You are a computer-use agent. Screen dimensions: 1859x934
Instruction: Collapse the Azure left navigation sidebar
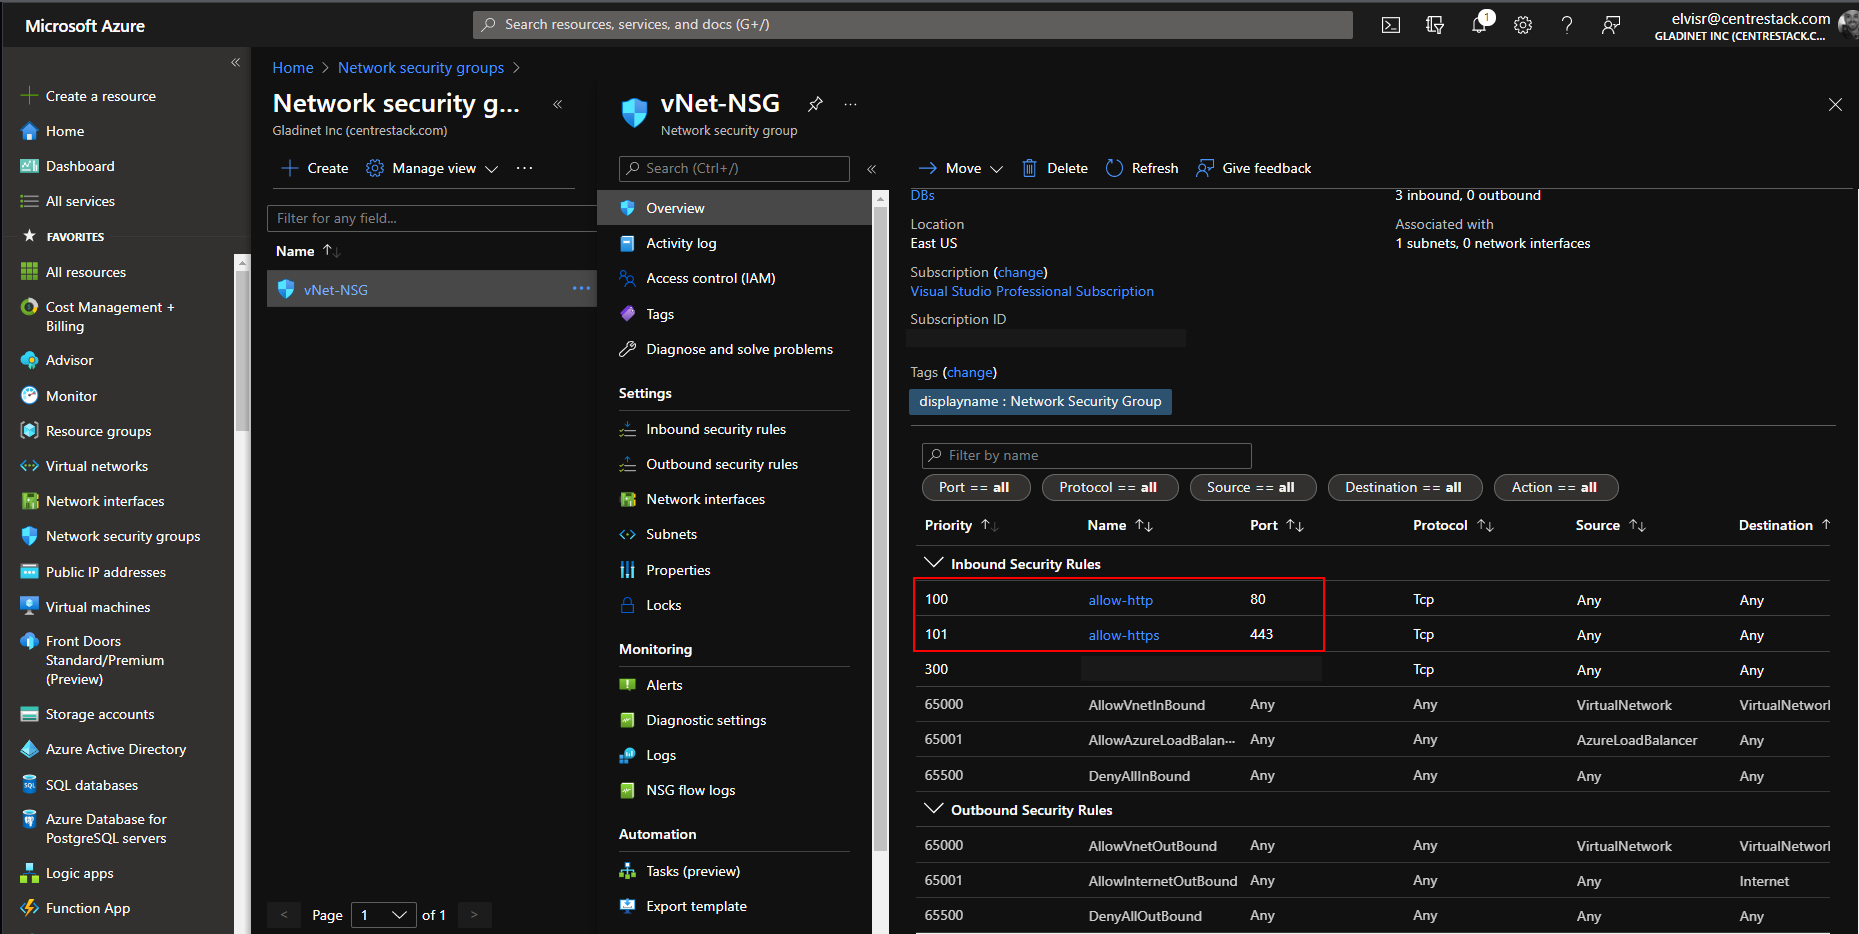(236, 62)
